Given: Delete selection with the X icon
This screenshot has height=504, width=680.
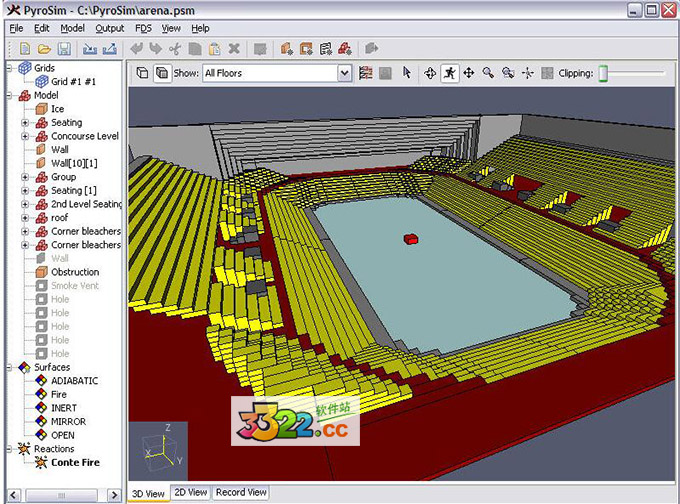Looking at the screenshot, I should tap(234, 49).
